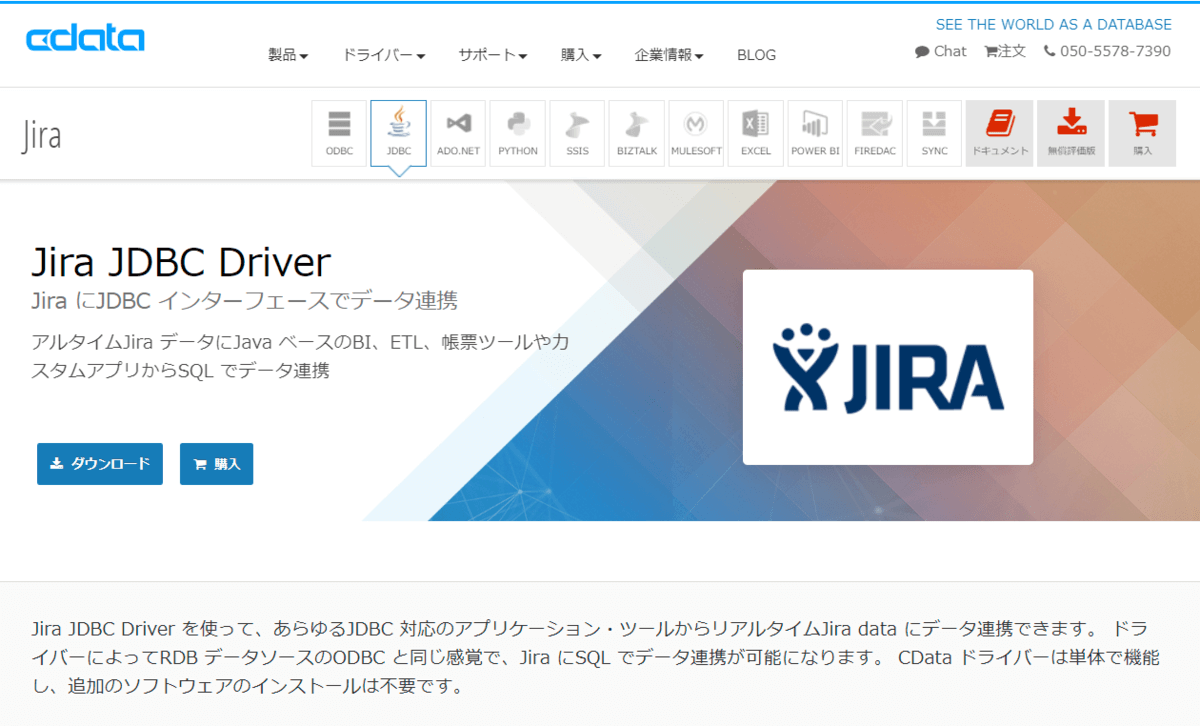Screen dimensions: 1200x726
Task: Open the BLOG menu item
Action: 756,55
